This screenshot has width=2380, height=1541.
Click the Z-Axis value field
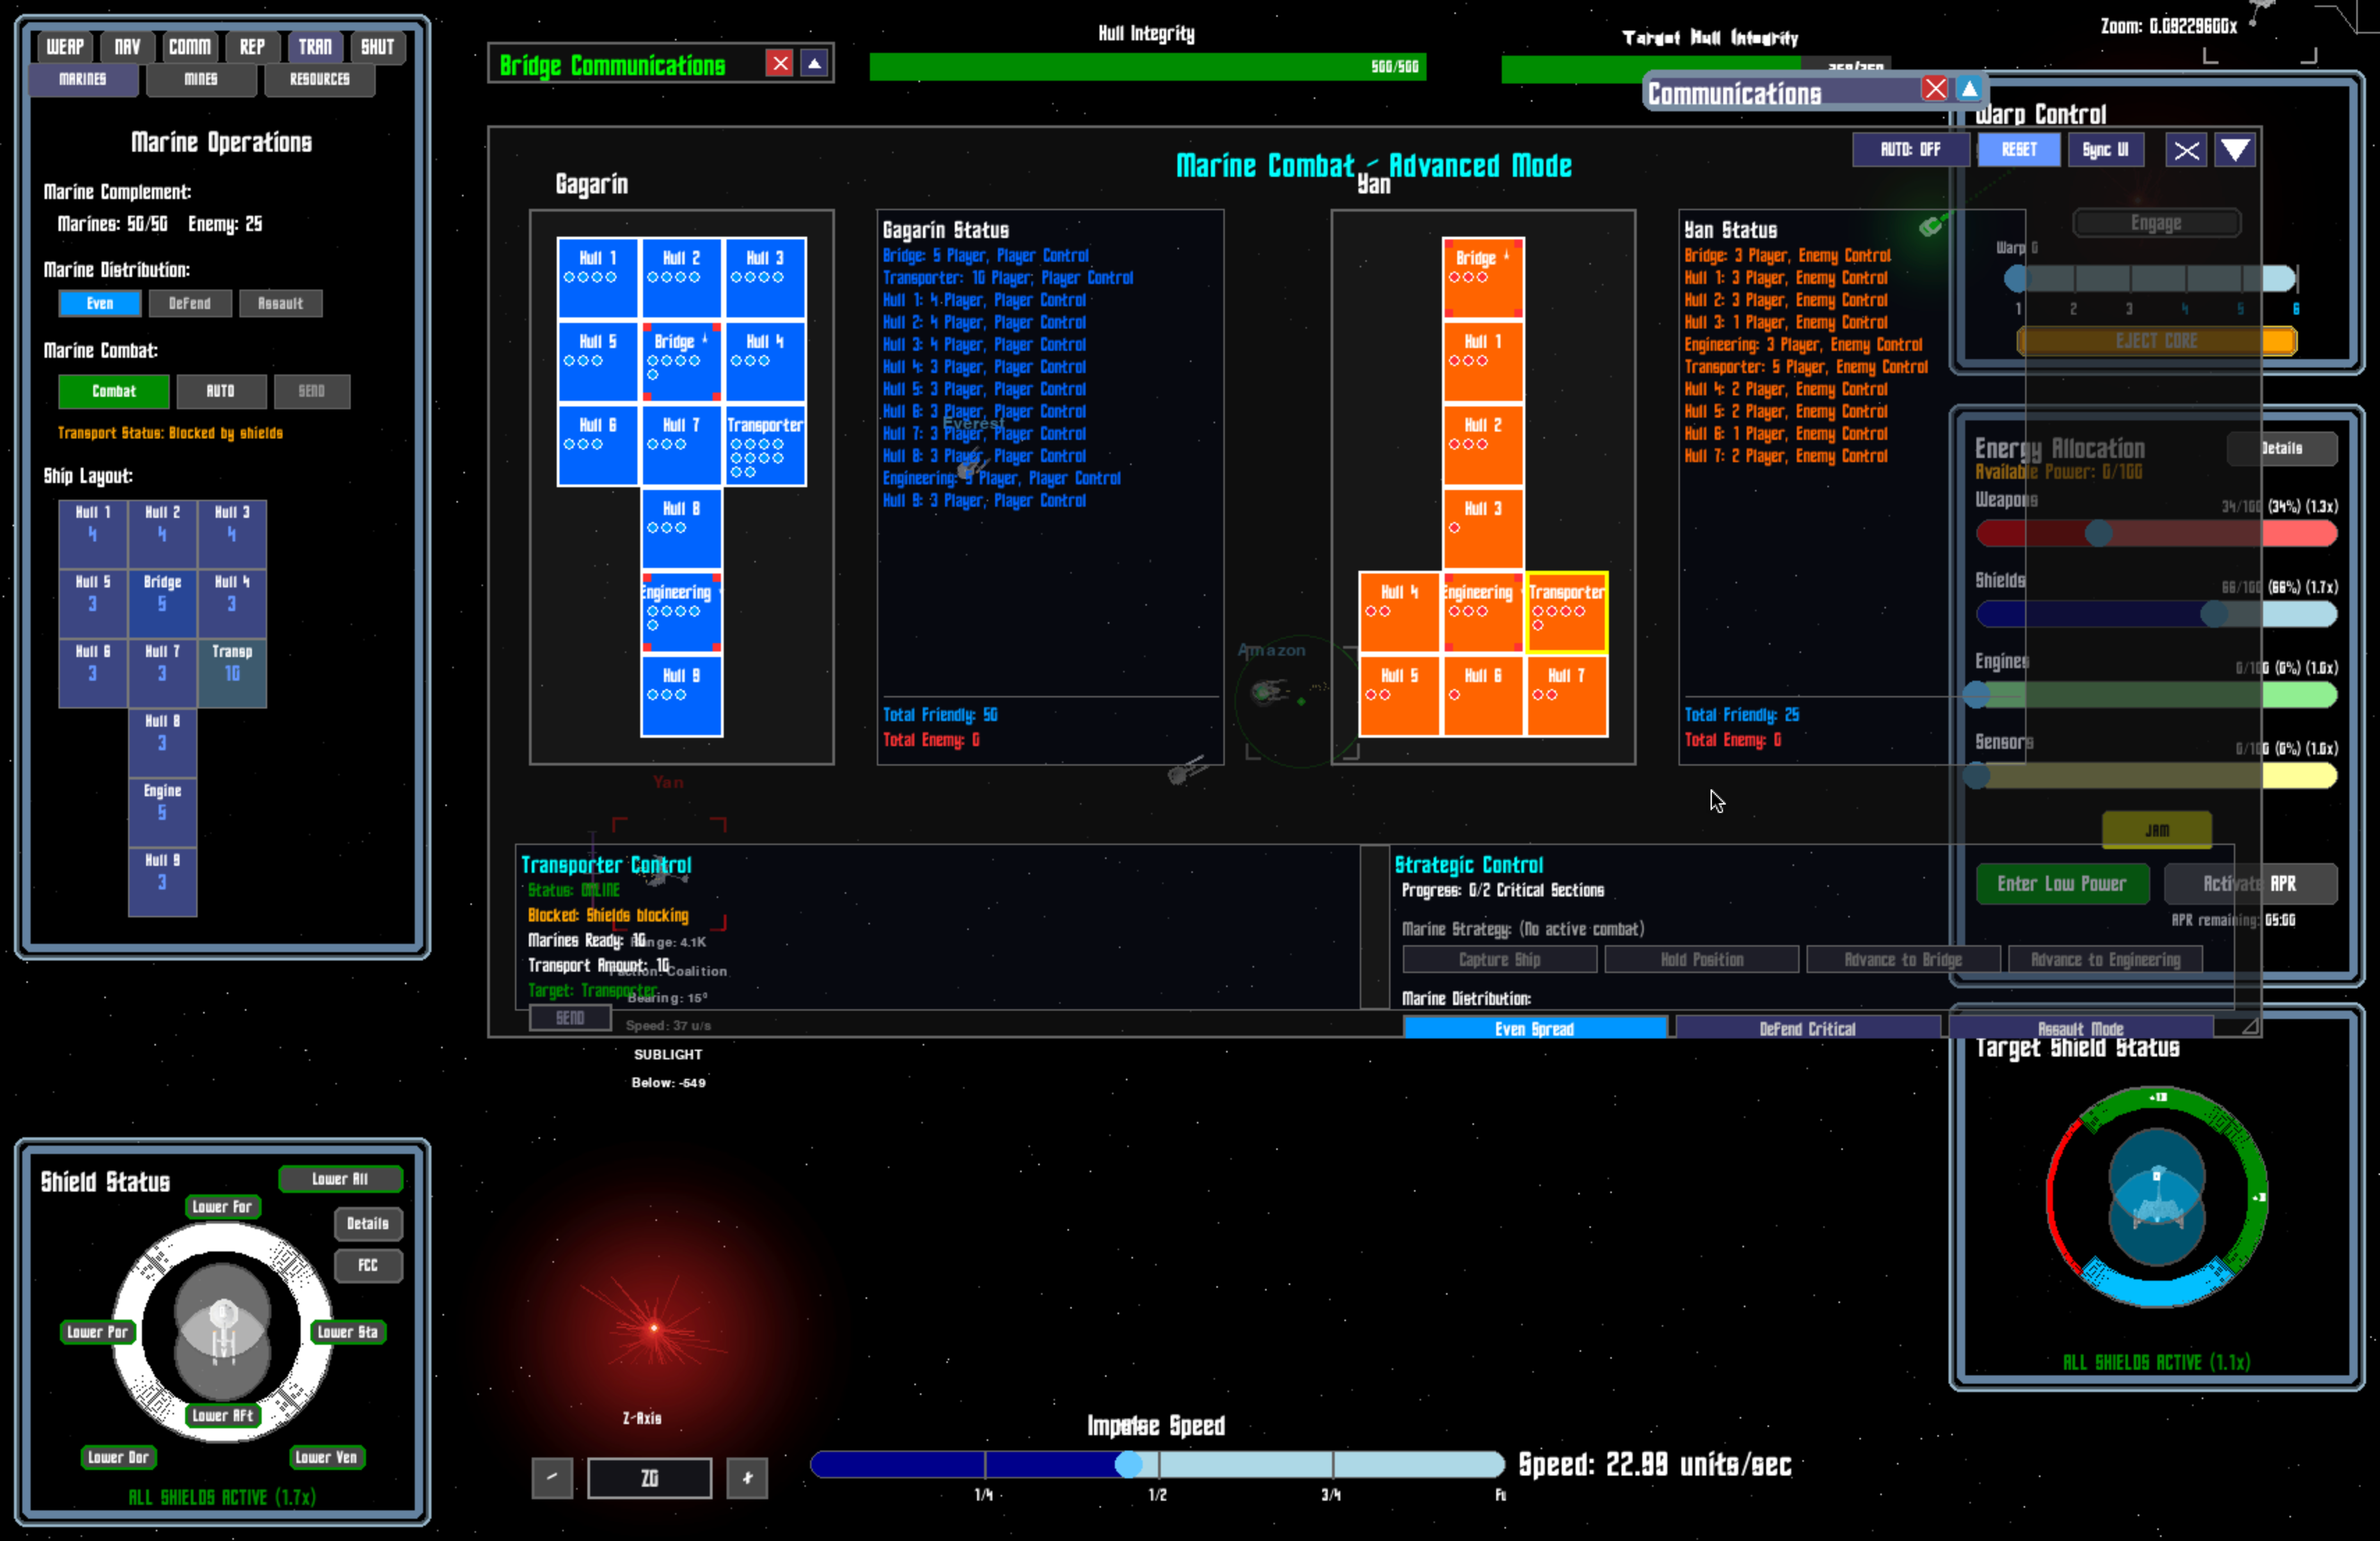coord(649,1477)
